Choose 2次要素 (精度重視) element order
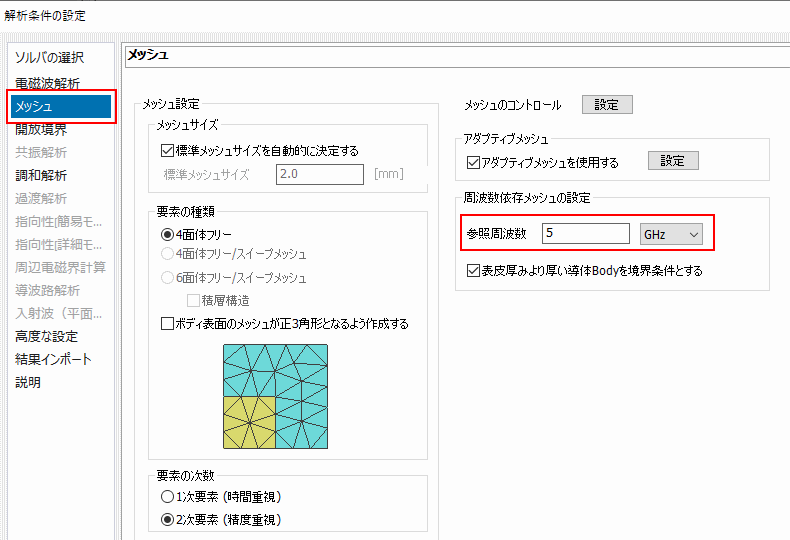Viewport: 790px width, 540px height. pyautogui.click(x=168, y=520)
